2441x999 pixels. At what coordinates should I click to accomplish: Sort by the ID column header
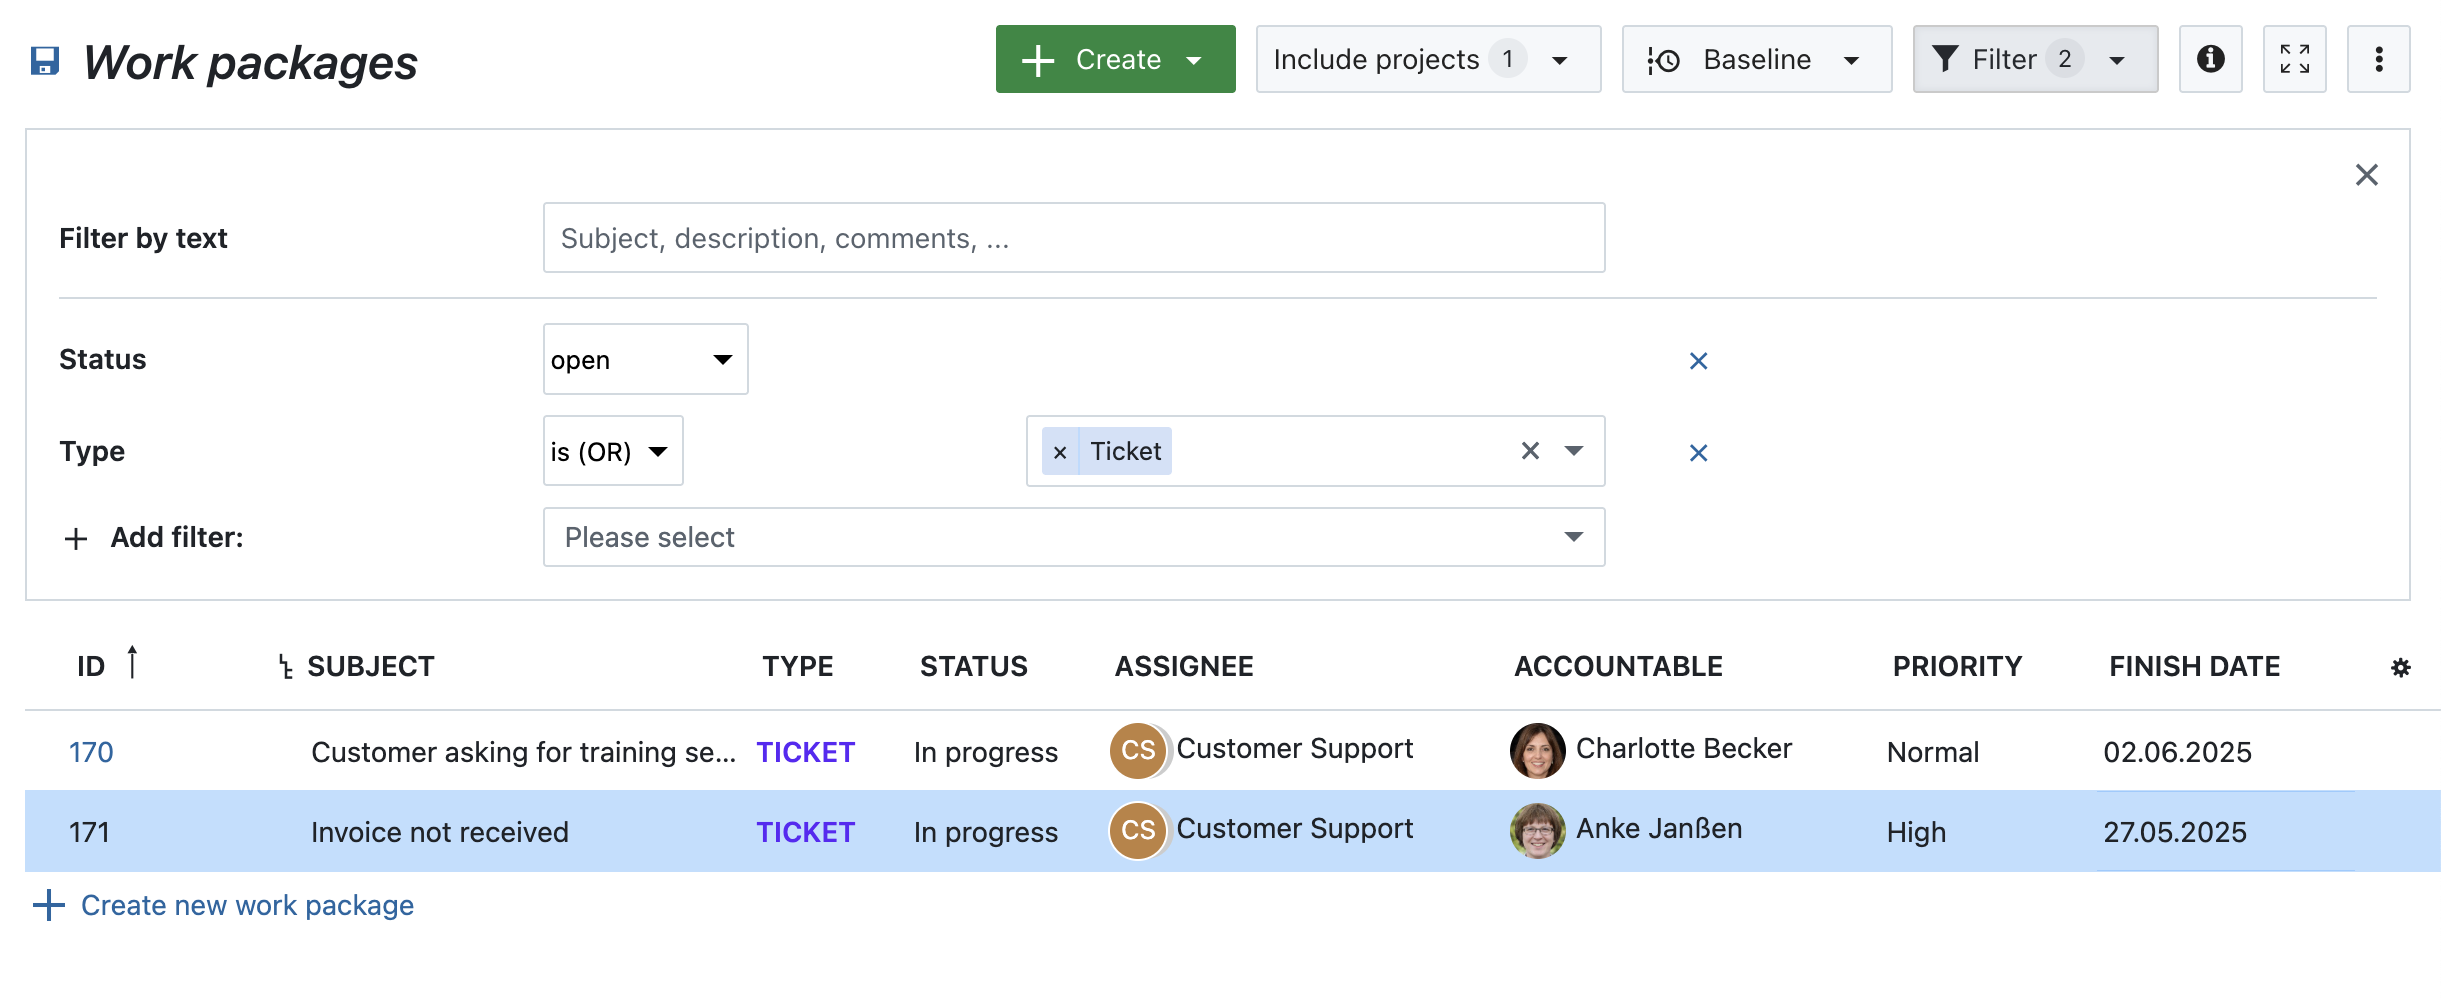(91, 667)
